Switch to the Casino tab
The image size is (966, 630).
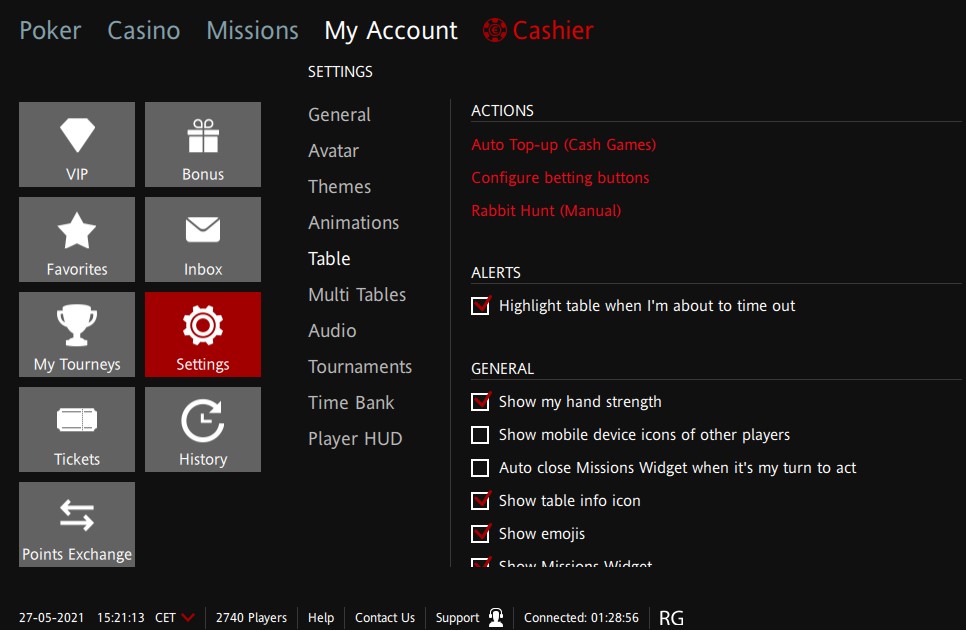click(144, 30)
